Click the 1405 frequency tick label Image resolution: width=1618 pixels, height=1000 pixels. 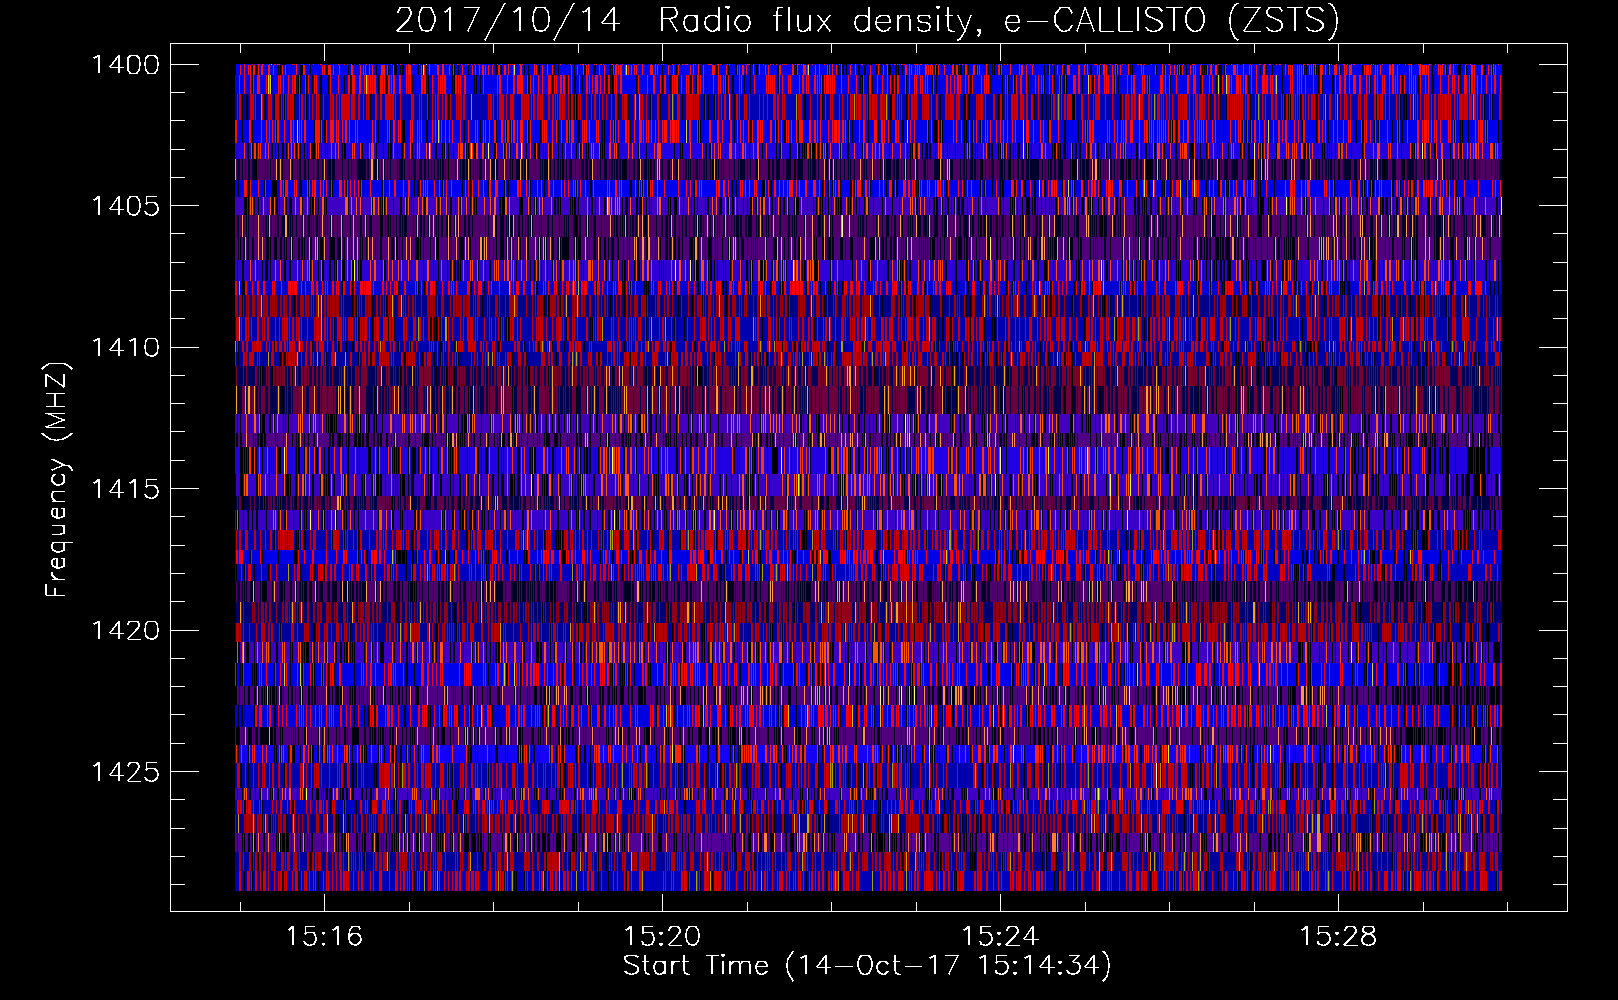tap(125, 206)
